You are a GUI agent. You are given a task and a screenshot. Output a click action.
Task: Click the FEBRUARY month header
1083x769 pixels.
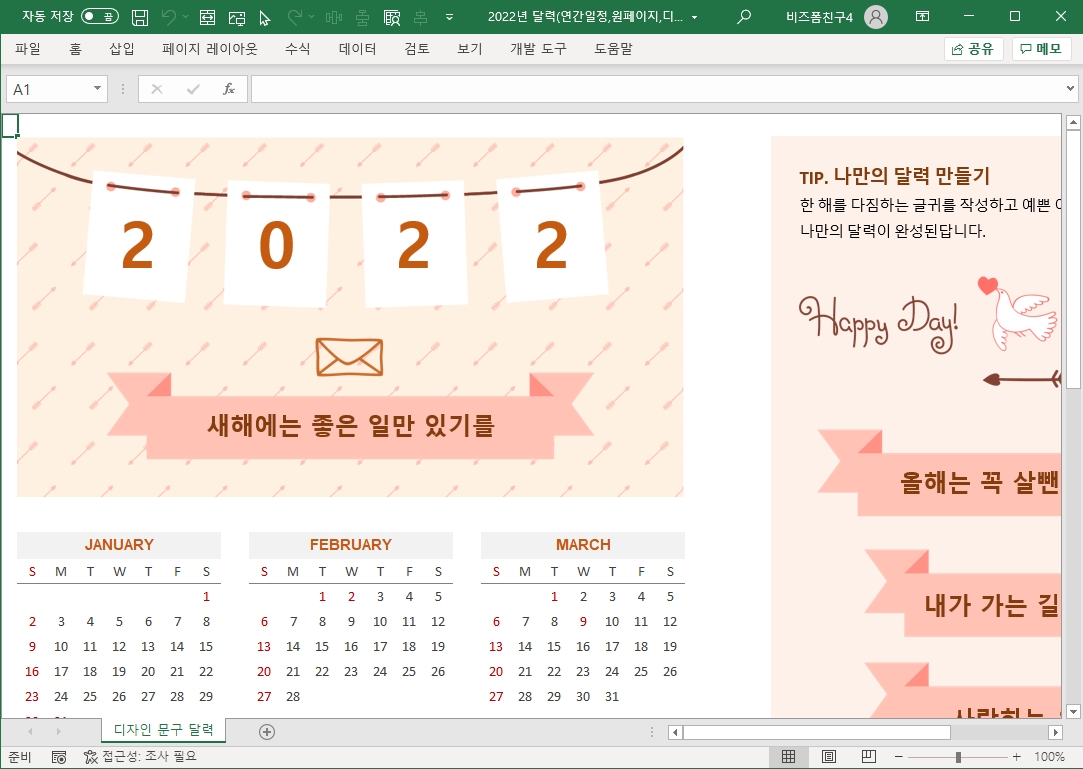351,544
